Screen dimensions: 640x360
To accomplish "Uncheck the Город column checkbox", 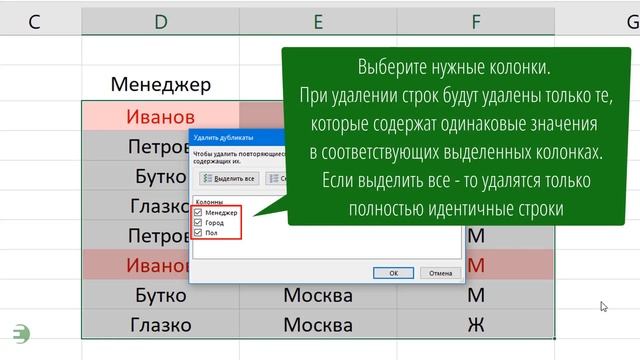I will 198,222.
